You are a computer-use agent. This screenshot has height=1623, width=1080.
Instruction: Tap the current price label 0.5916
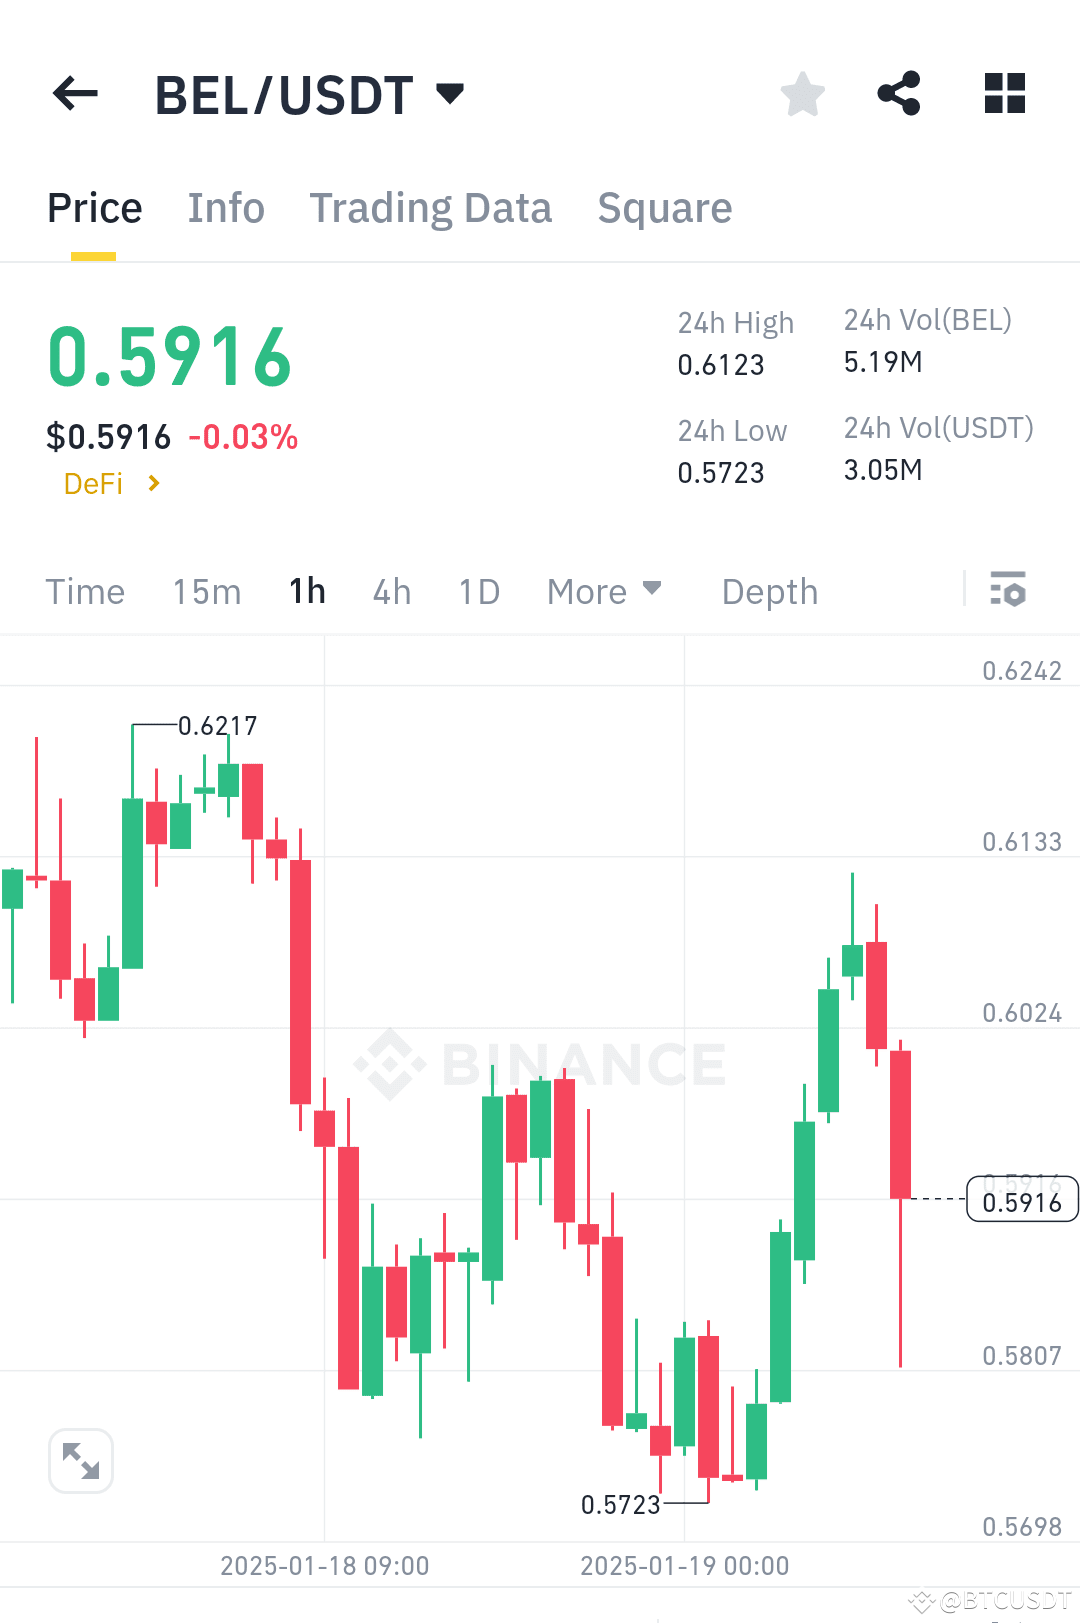pyautogui.click(x=1021, y=1200)
